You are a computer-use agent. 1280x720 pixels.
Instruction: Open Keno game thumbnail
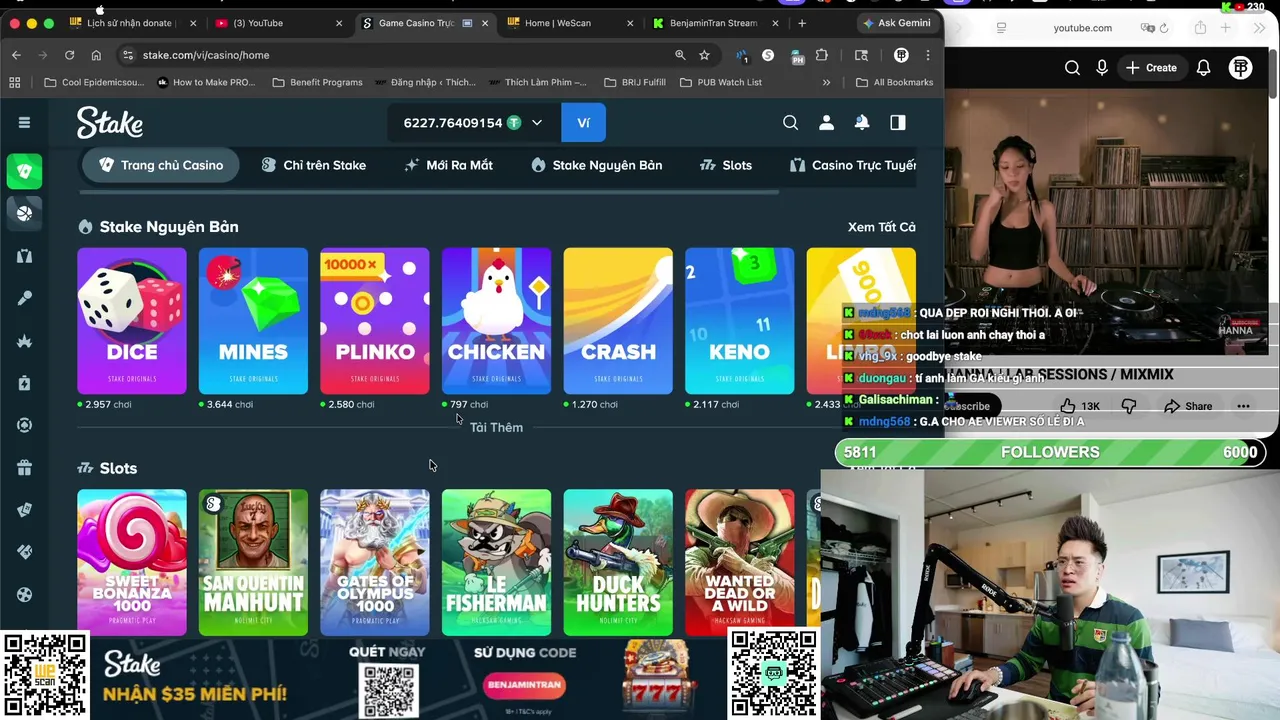click(740, 321)
